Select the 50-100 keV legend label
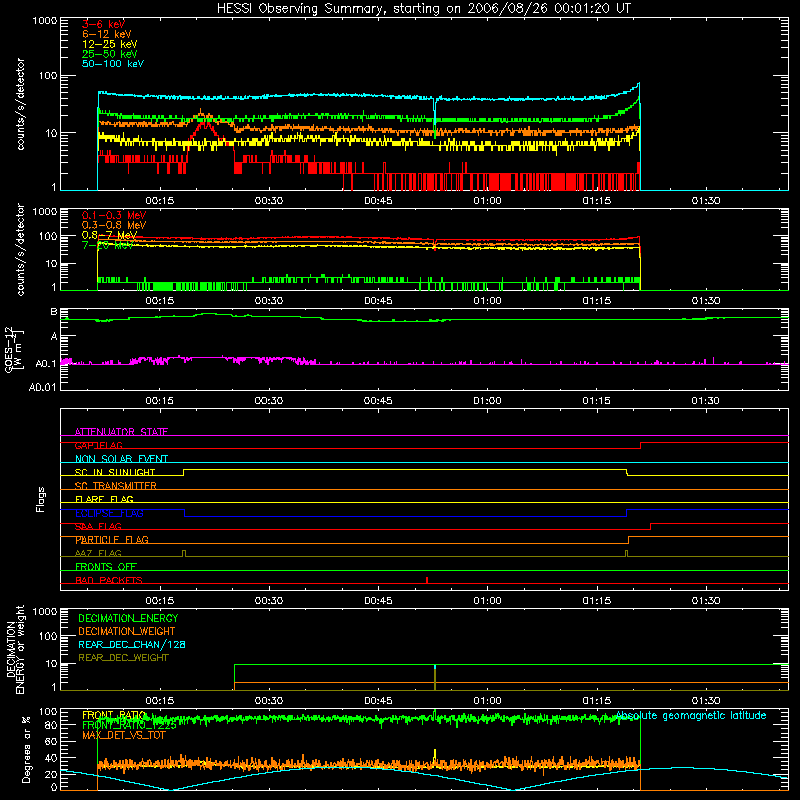 113,64
